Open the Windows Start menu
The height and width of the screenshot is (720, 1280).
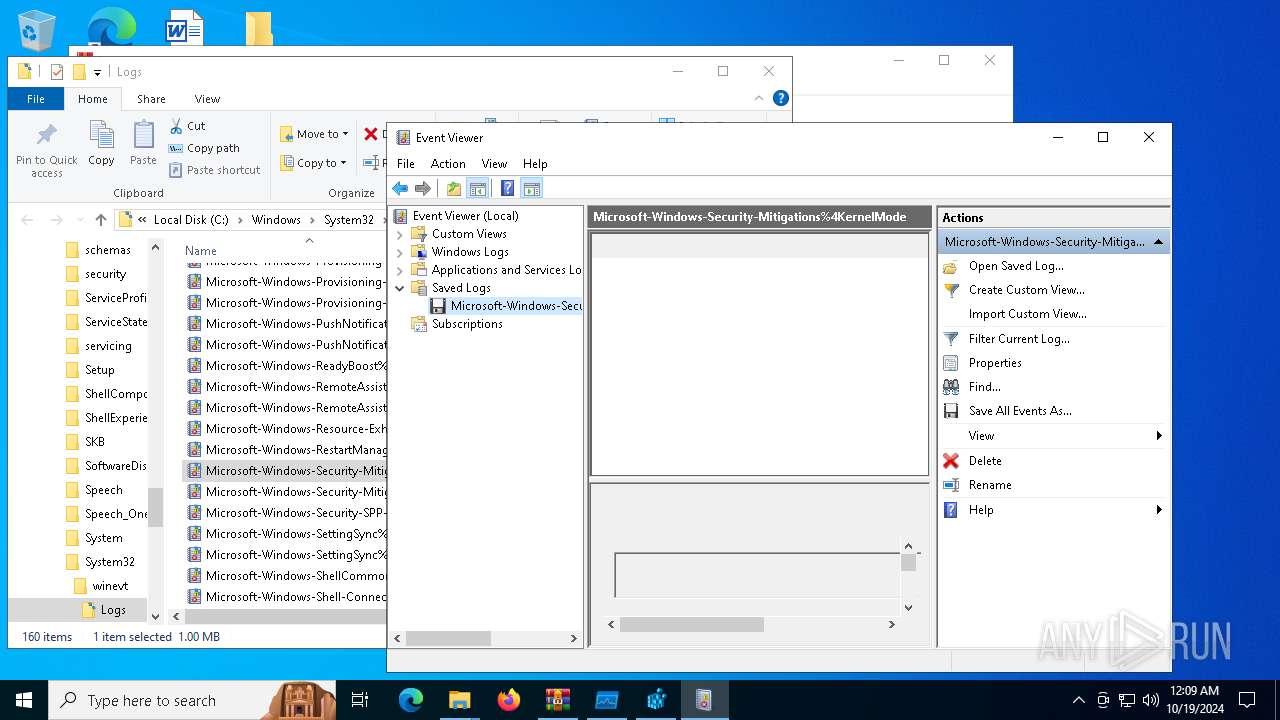23,700
